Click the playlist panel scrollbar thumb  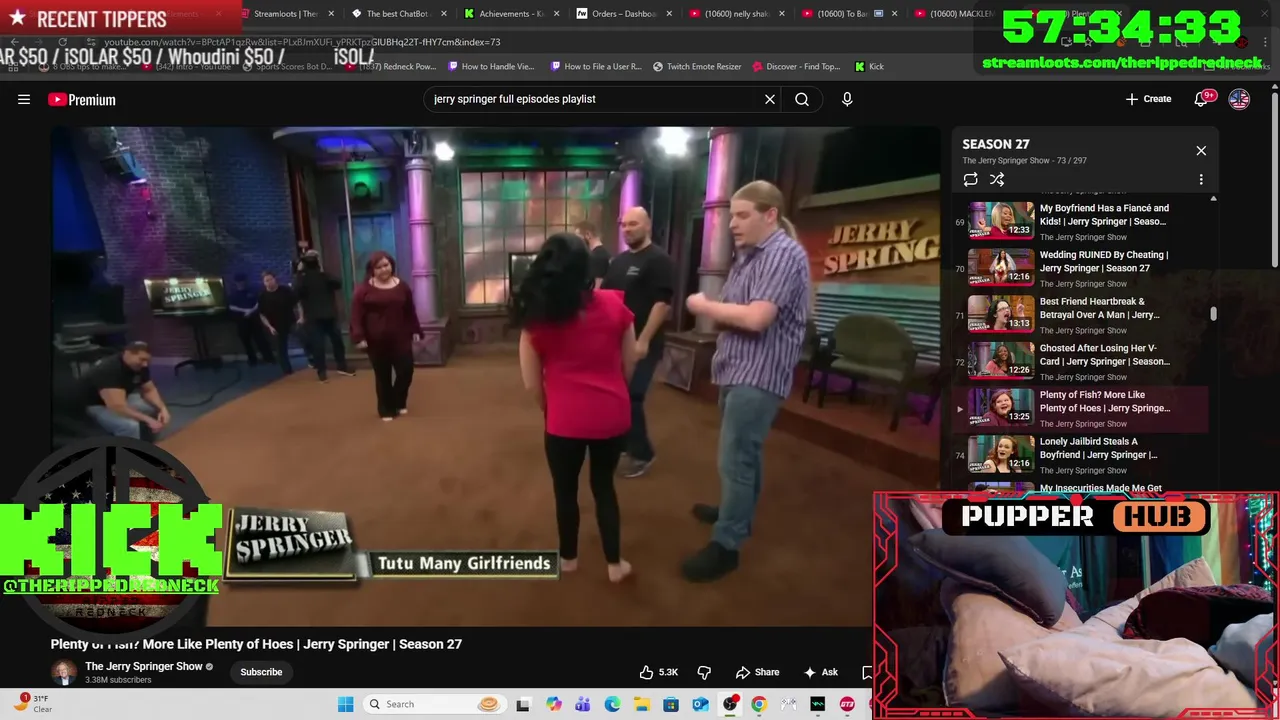[1214, 314]
